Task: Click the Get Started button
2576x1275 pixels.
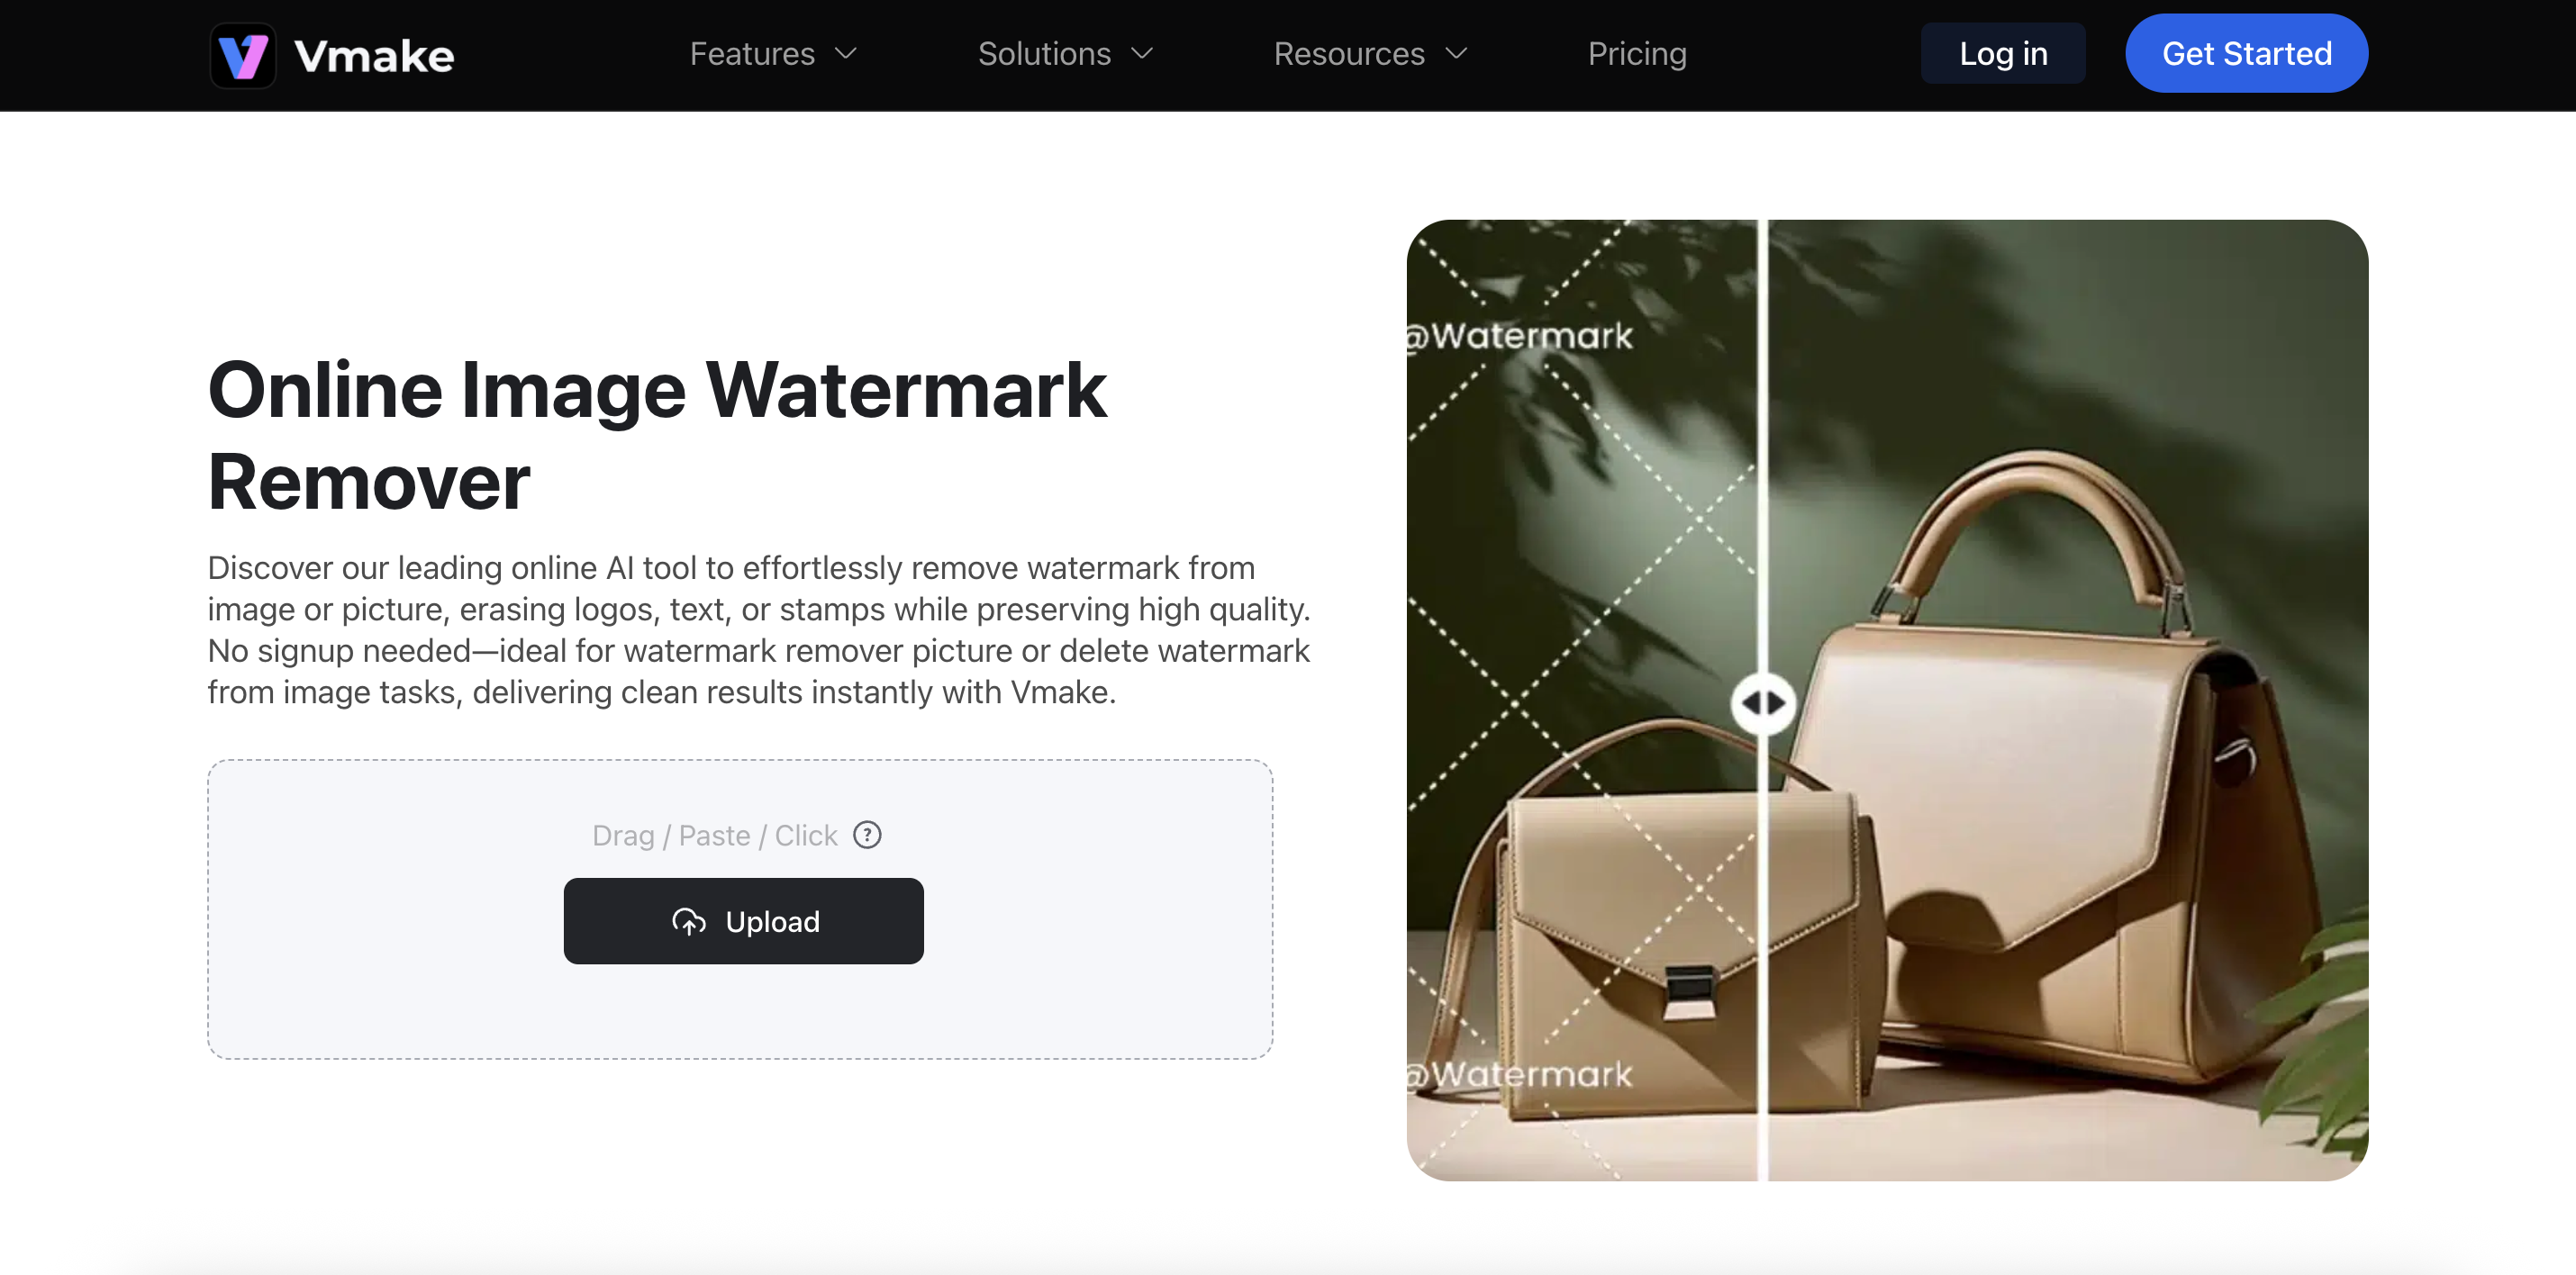Action: (x=2246, y=54)
